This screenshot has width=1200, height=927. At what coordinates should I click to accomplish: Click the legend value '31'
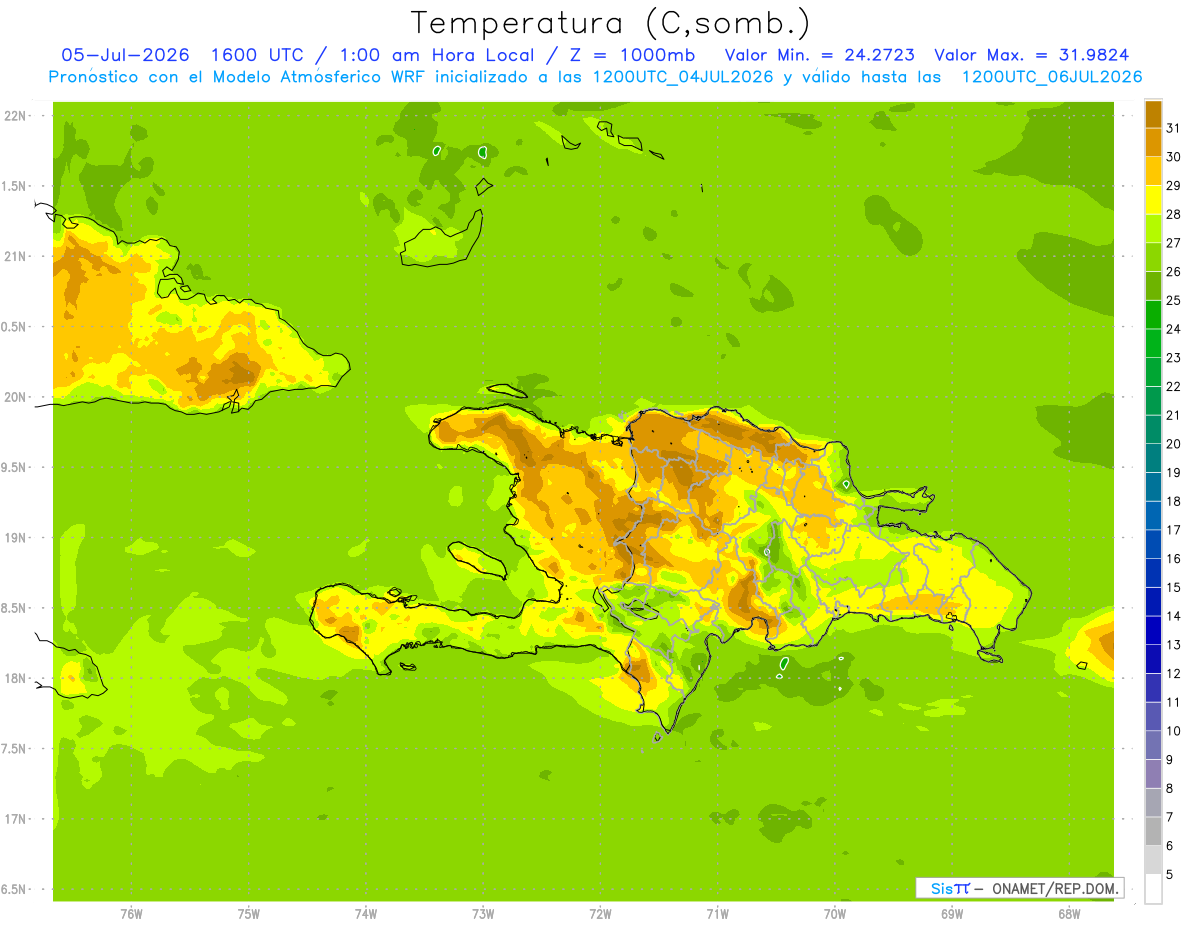pyautogui.click(x=1174, y=128)
